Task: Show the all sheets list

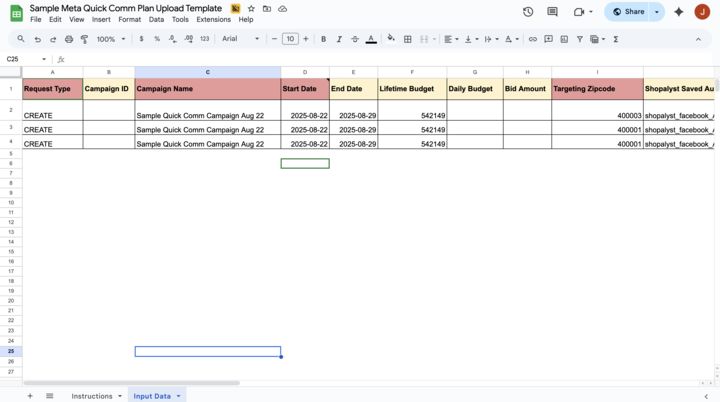Action: (50, 396)
